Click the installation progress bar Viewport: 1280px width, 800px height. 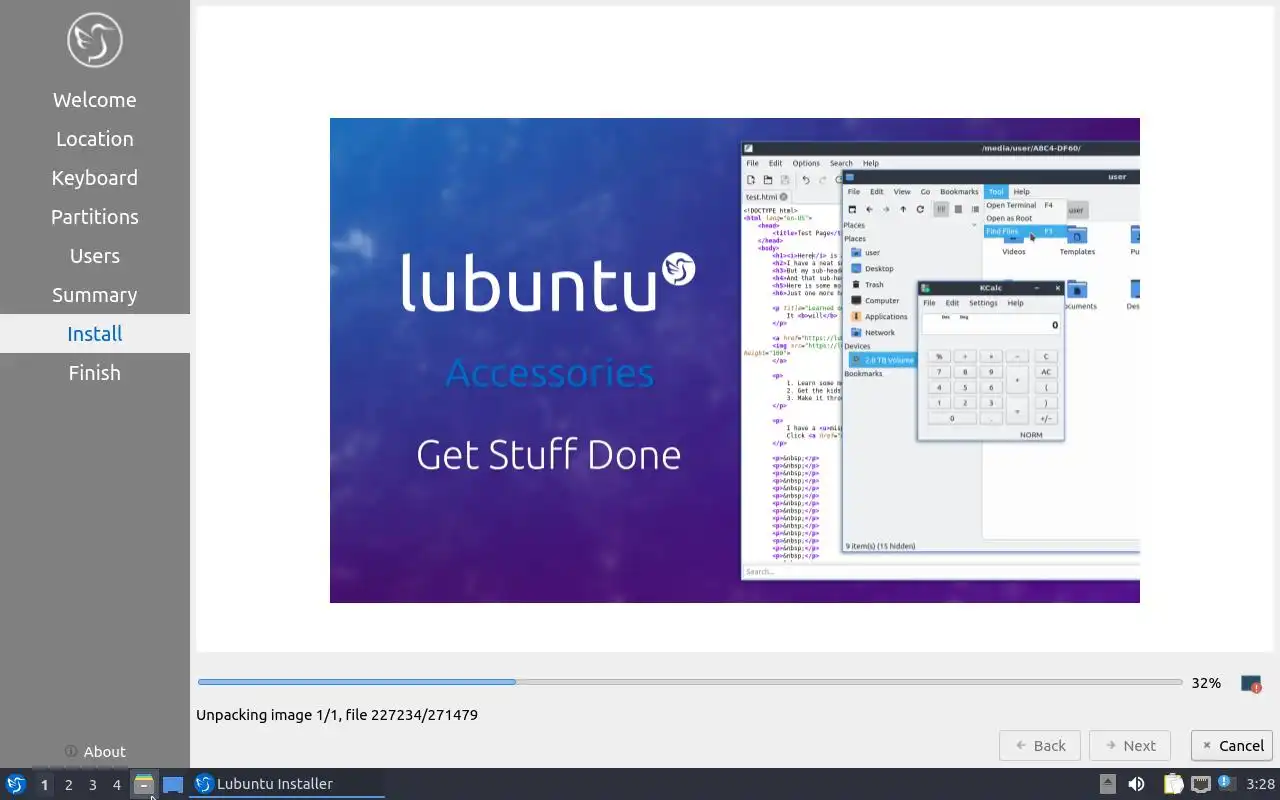point(690,682)
